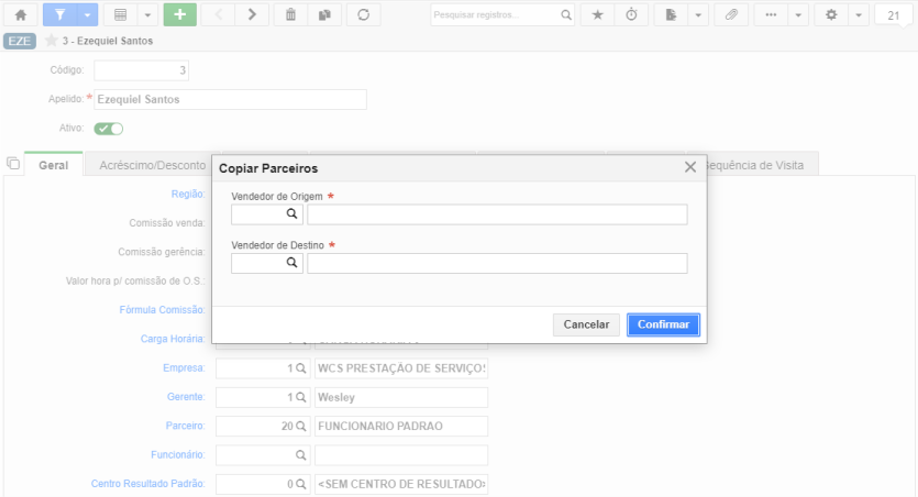Open the Carga Horária link label
This screenshot has width=918, height=497.
173,338
